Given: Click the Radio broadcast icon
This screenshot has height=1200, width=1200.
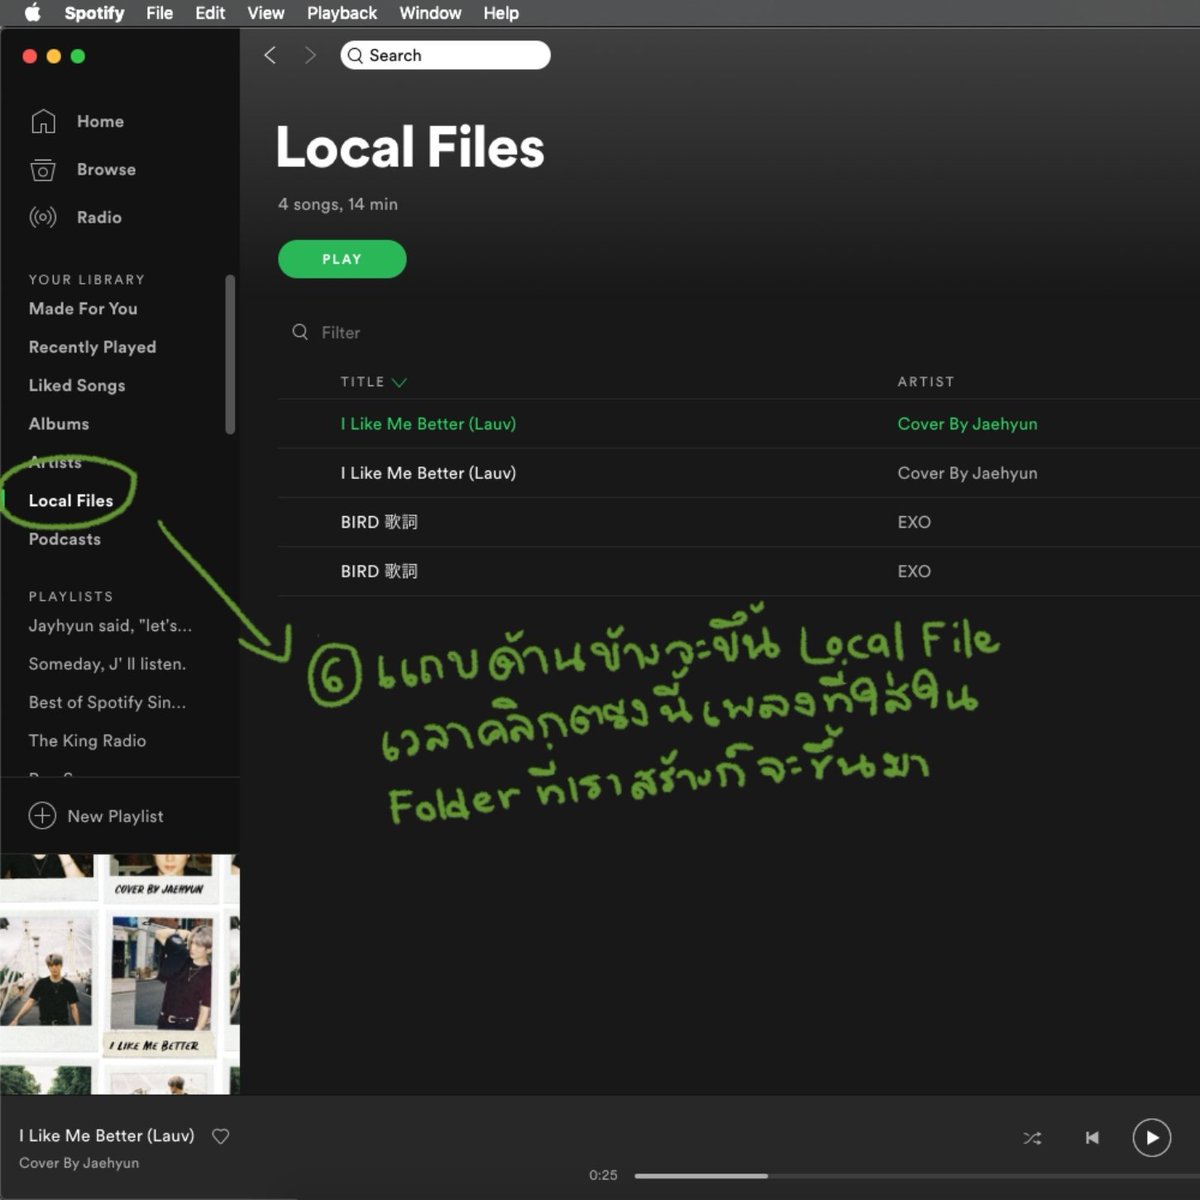Looking at the screenshot, I should pyautogui.click(x=43, y=217).
